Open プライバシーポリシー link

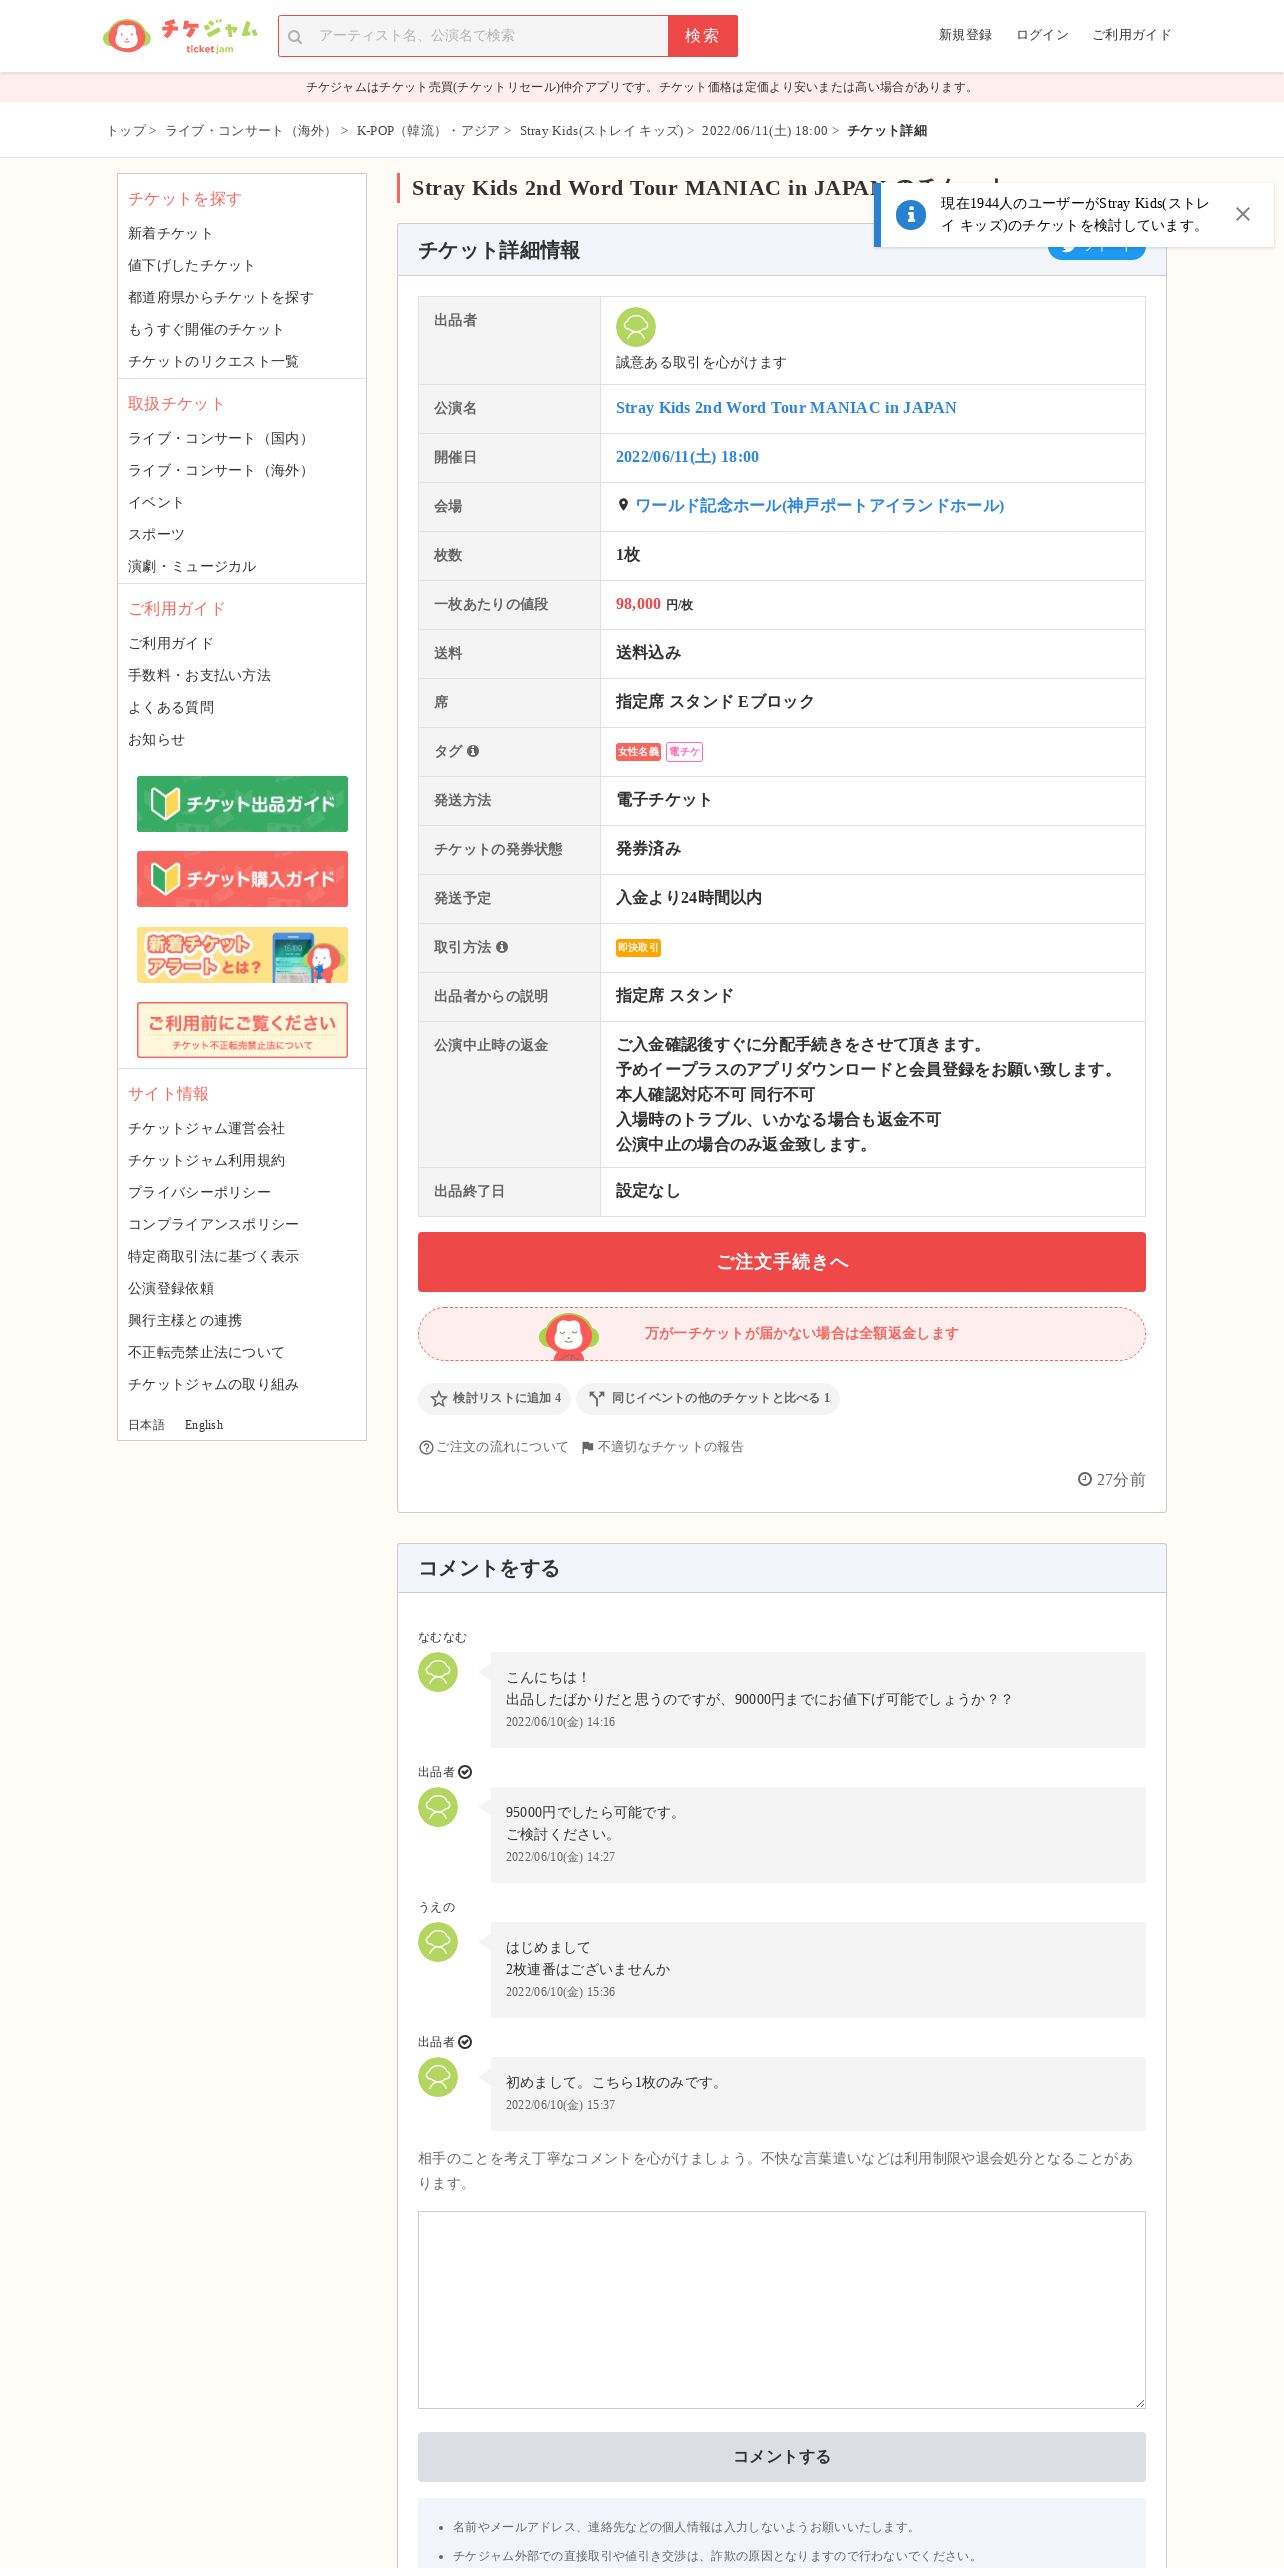[199, 1192]
